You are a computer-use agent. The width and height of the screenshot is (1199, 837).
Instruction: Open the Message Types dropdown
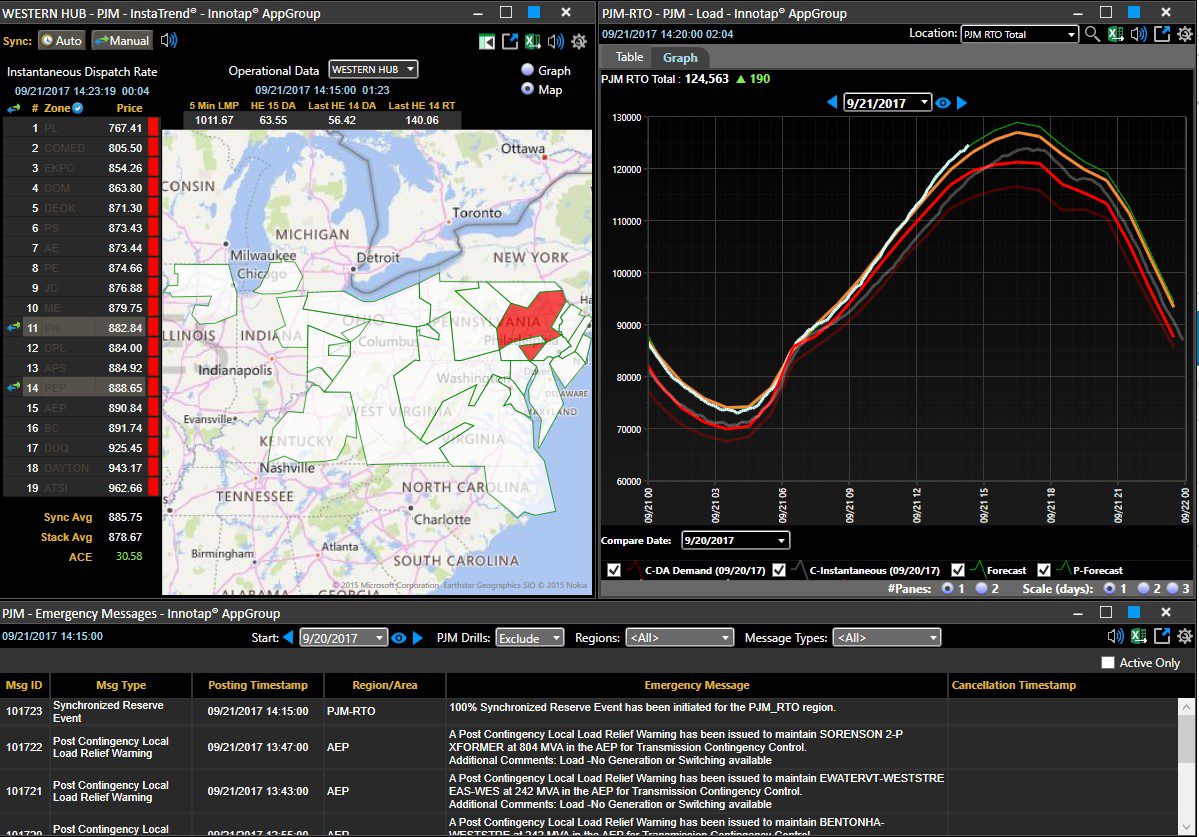[887, 637]
